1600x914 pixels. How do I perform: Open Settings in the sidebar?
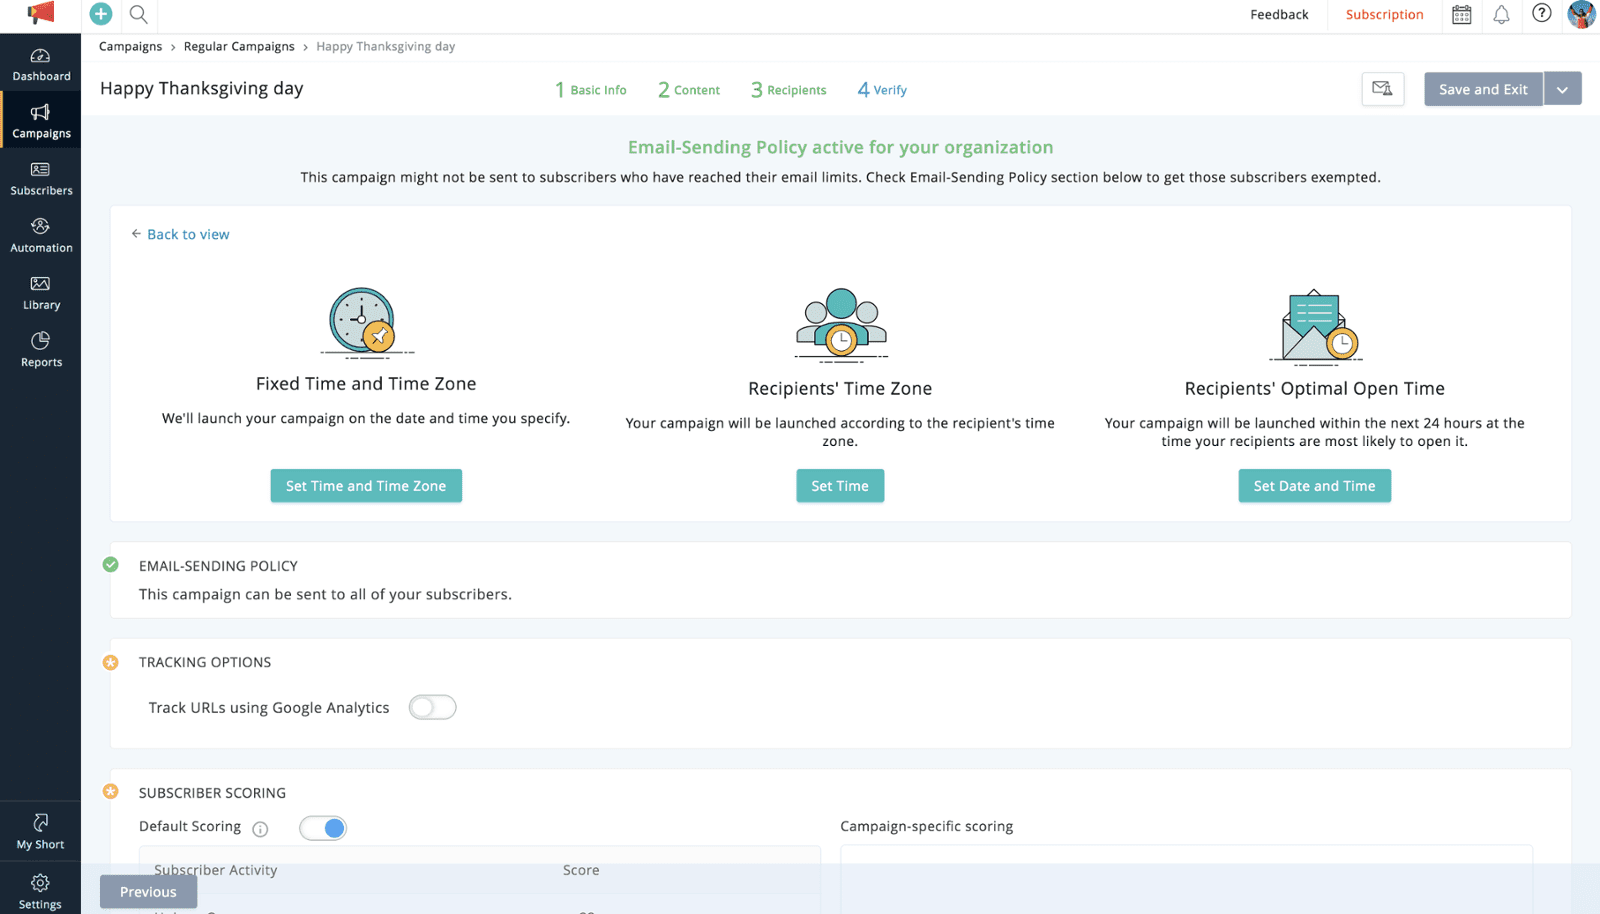(40, 891)
